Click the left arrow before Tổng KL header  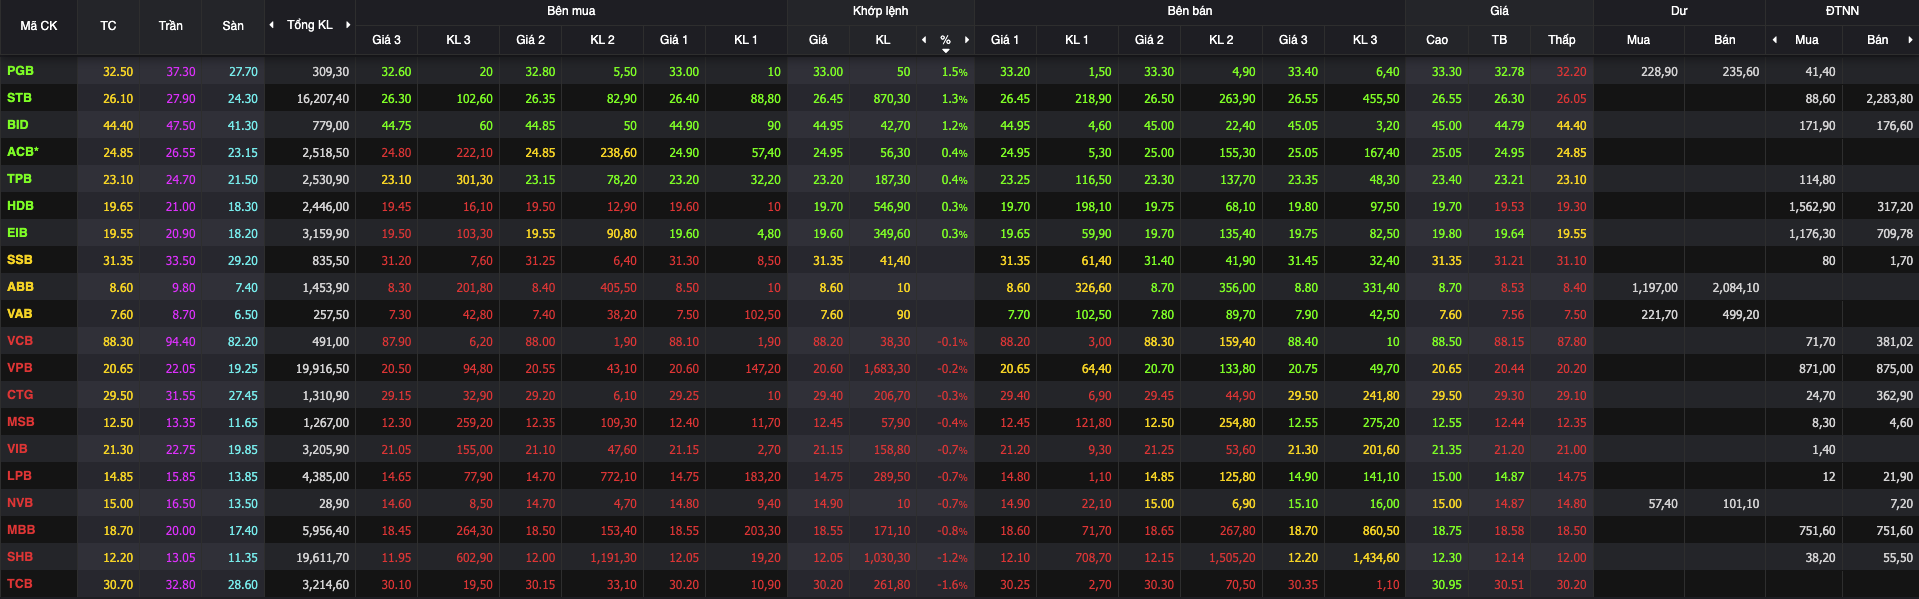pyautogui.click(x=272, y=25)
